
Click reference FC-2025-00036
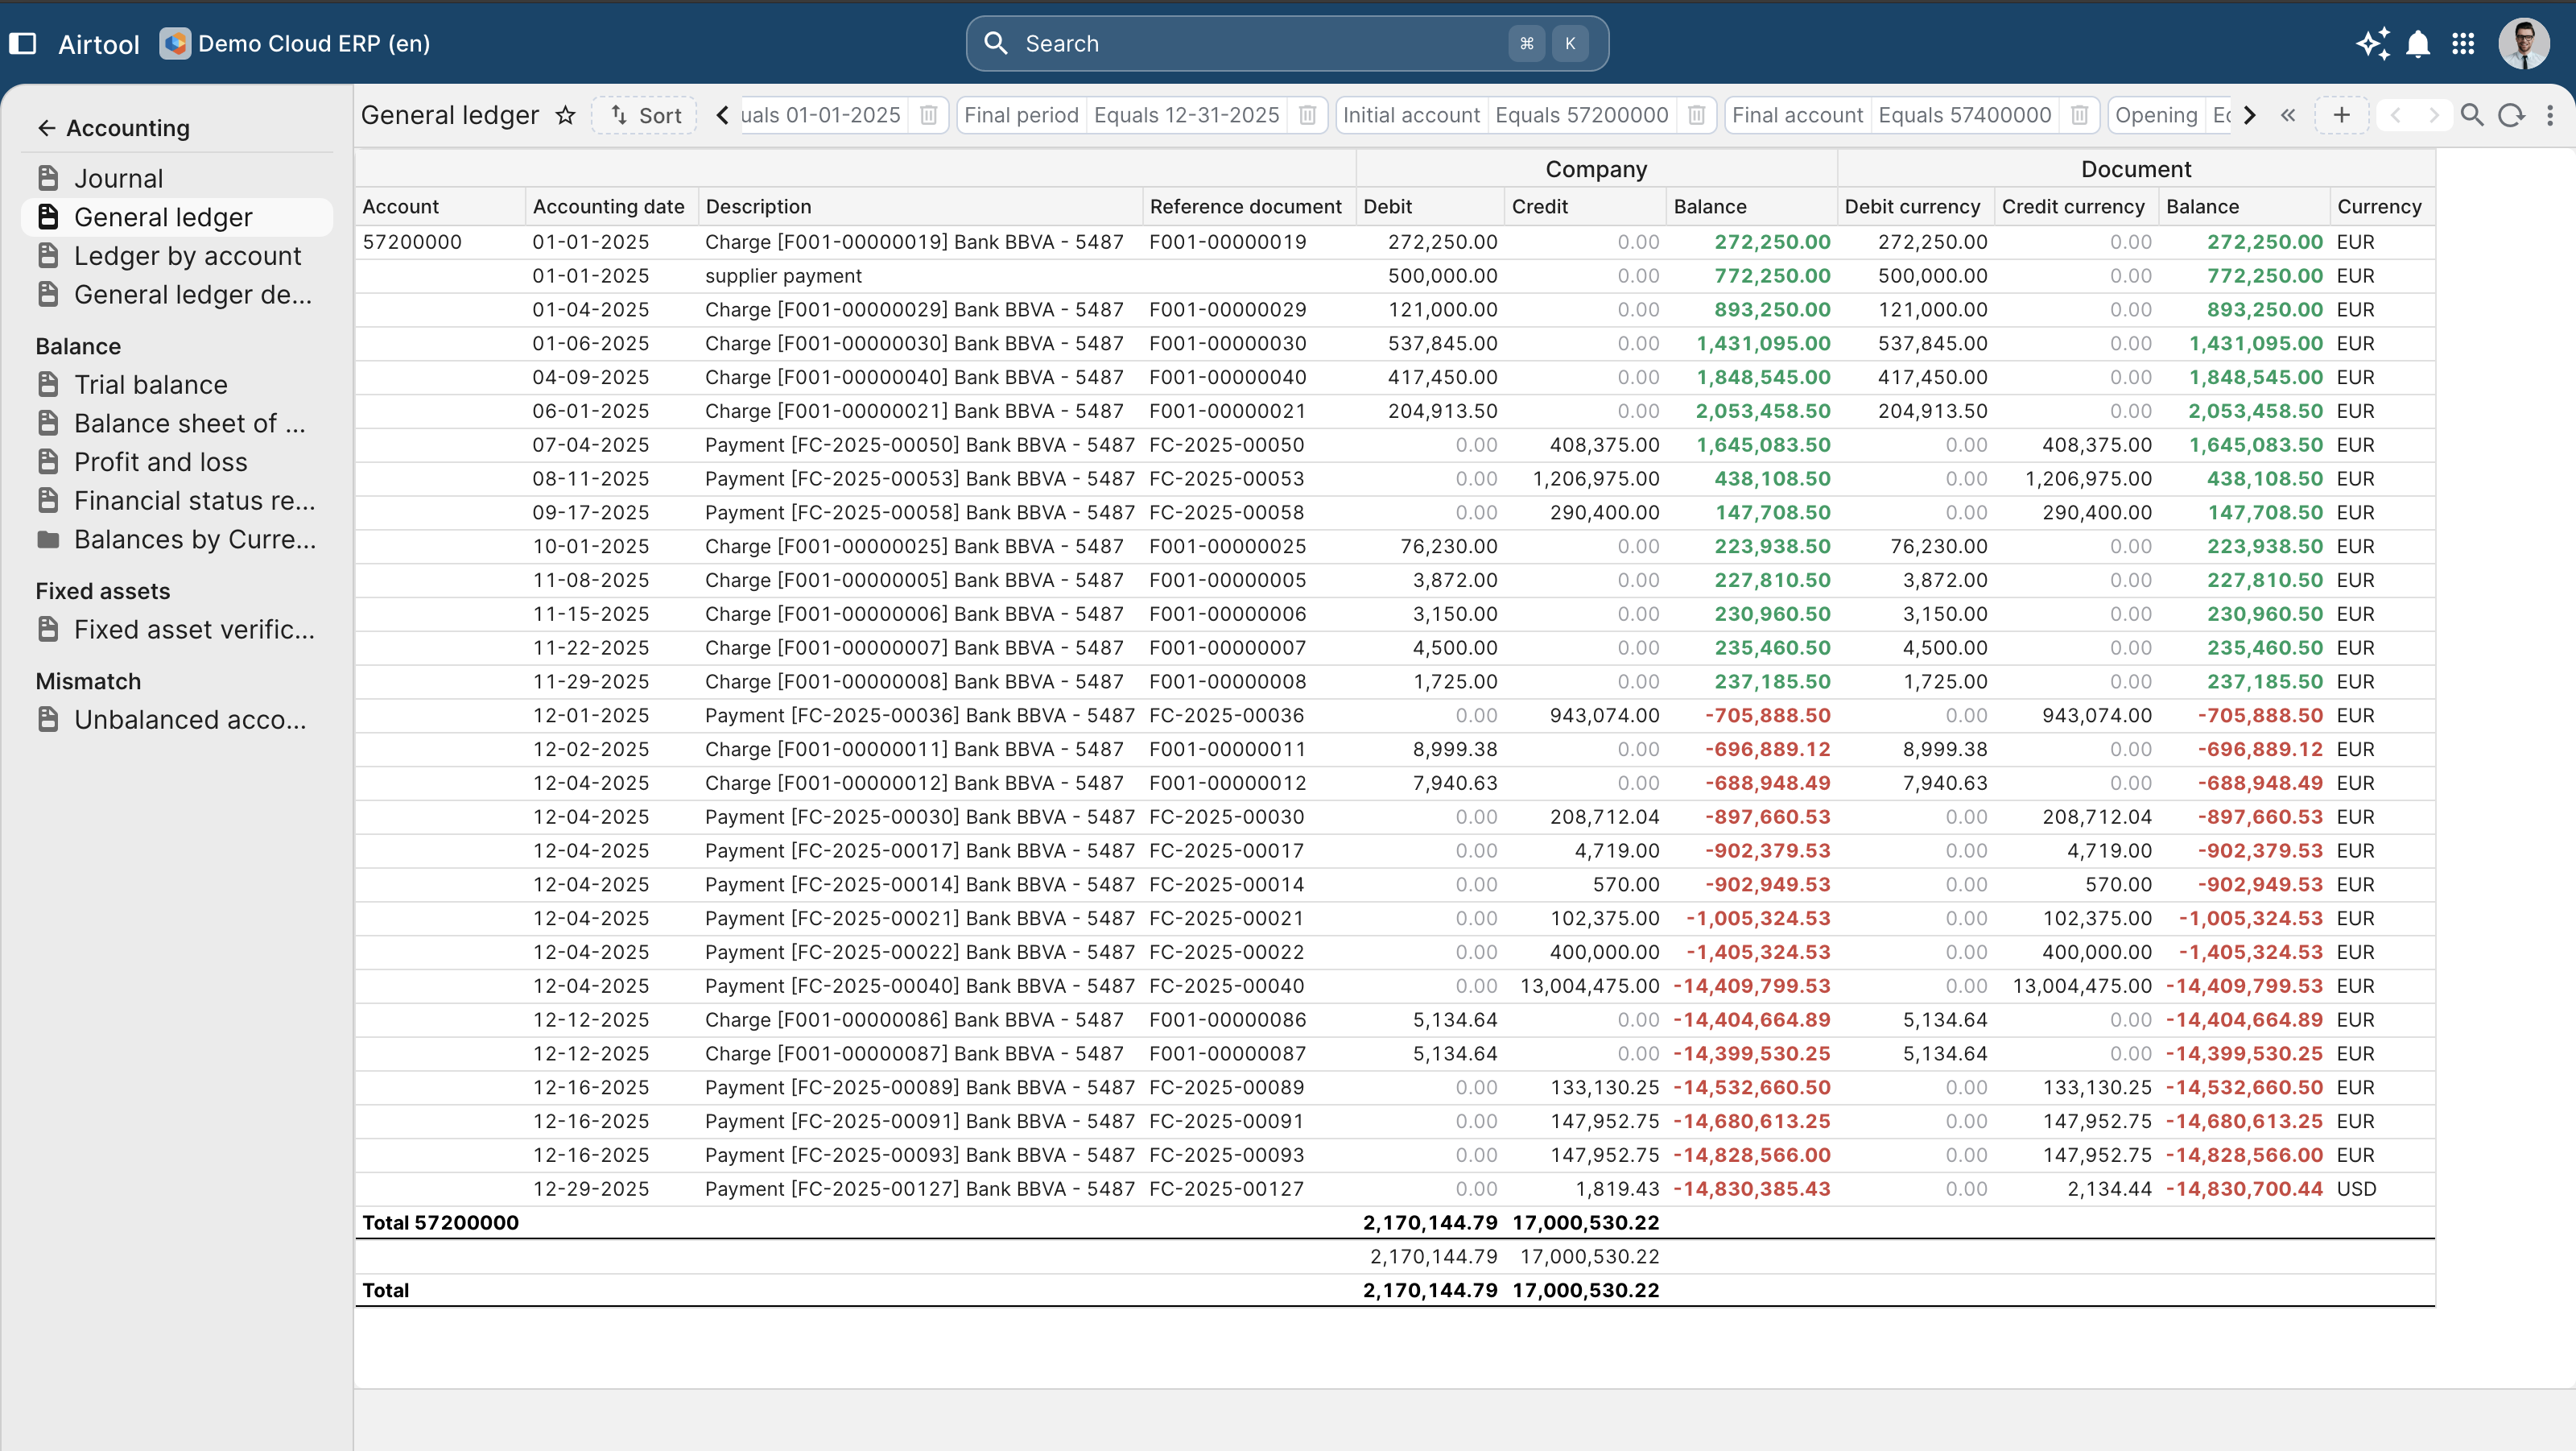point(1226,715)
